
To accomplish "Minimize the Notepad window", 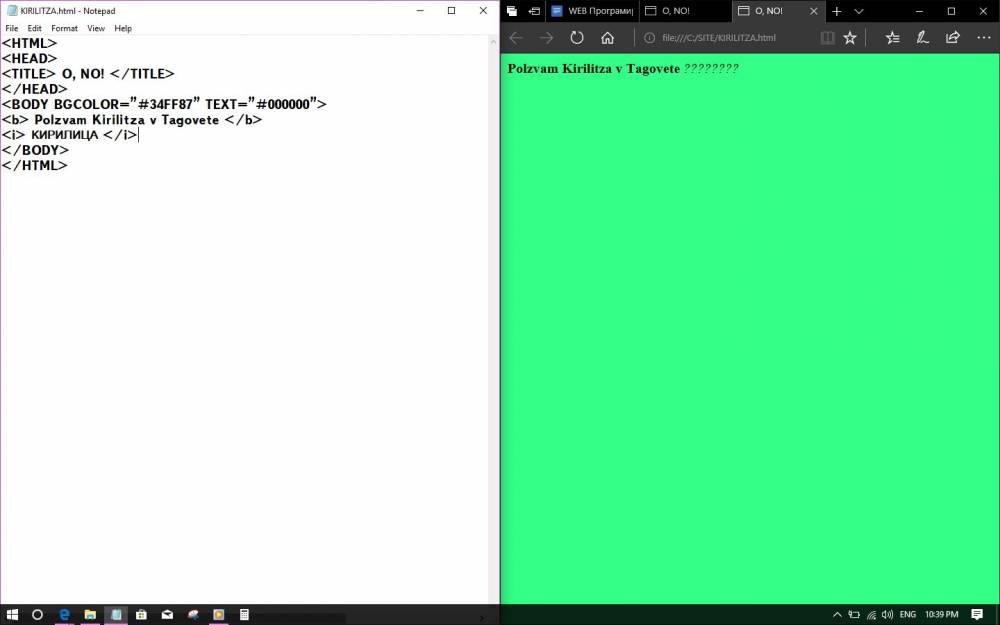I will 420,11.
